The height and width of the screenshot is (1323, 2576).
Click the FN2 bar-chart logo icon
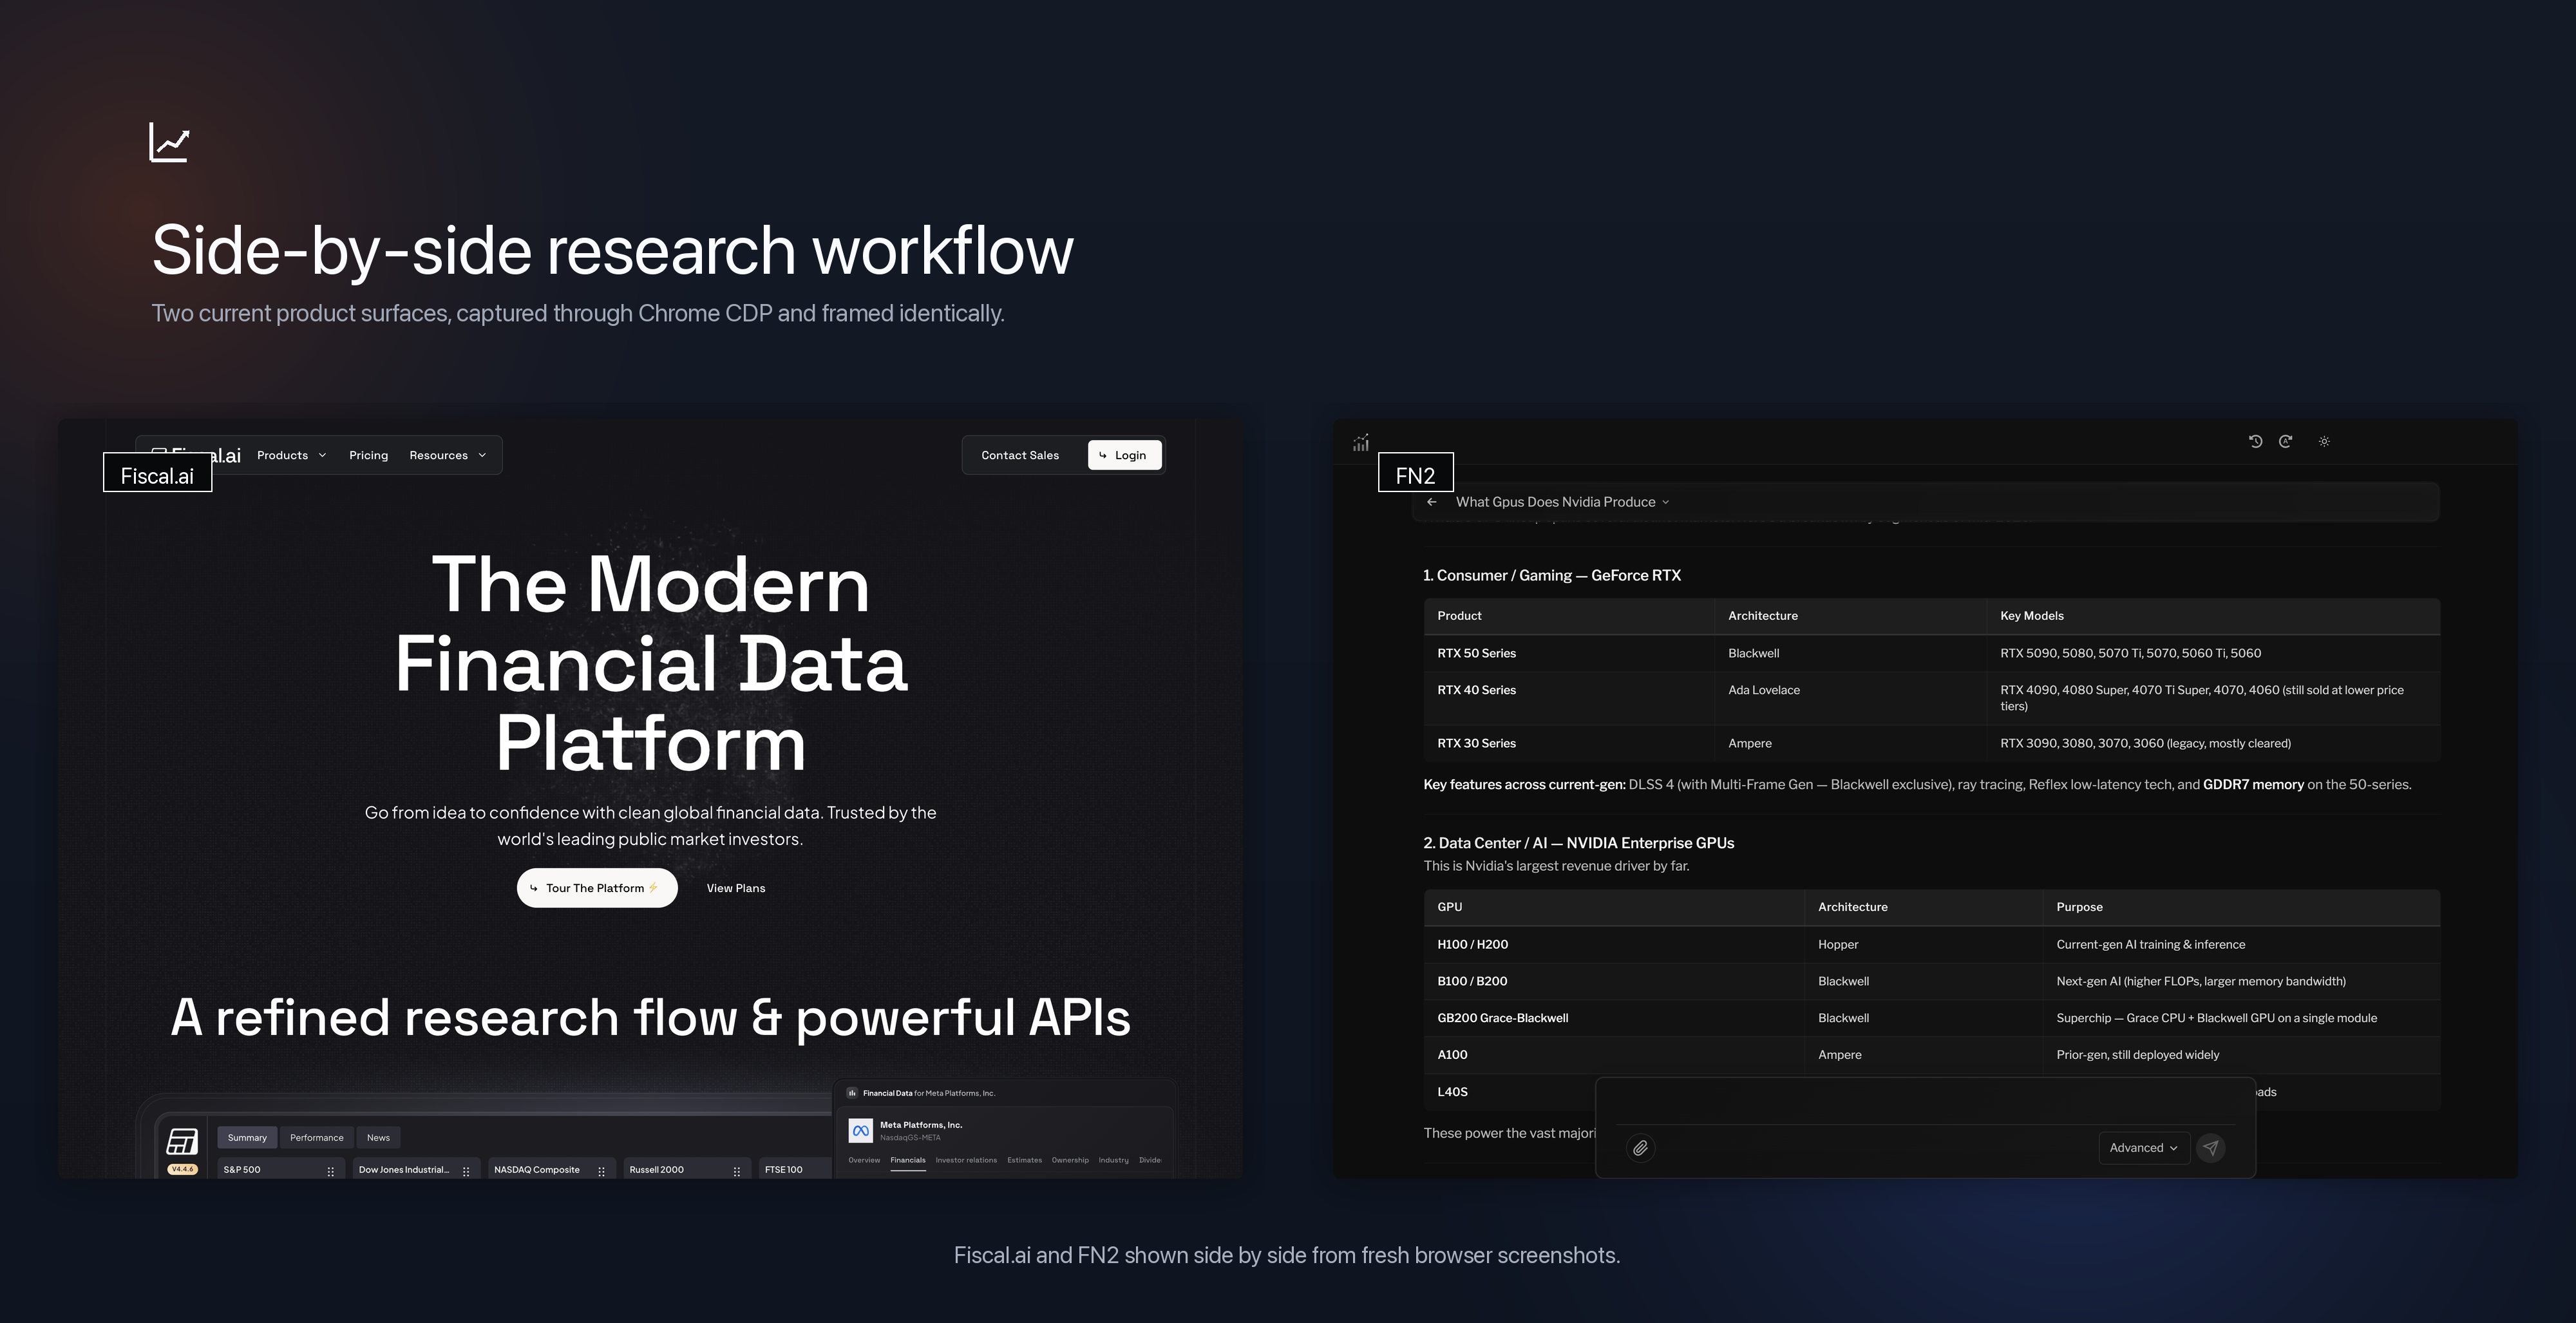1361,442
